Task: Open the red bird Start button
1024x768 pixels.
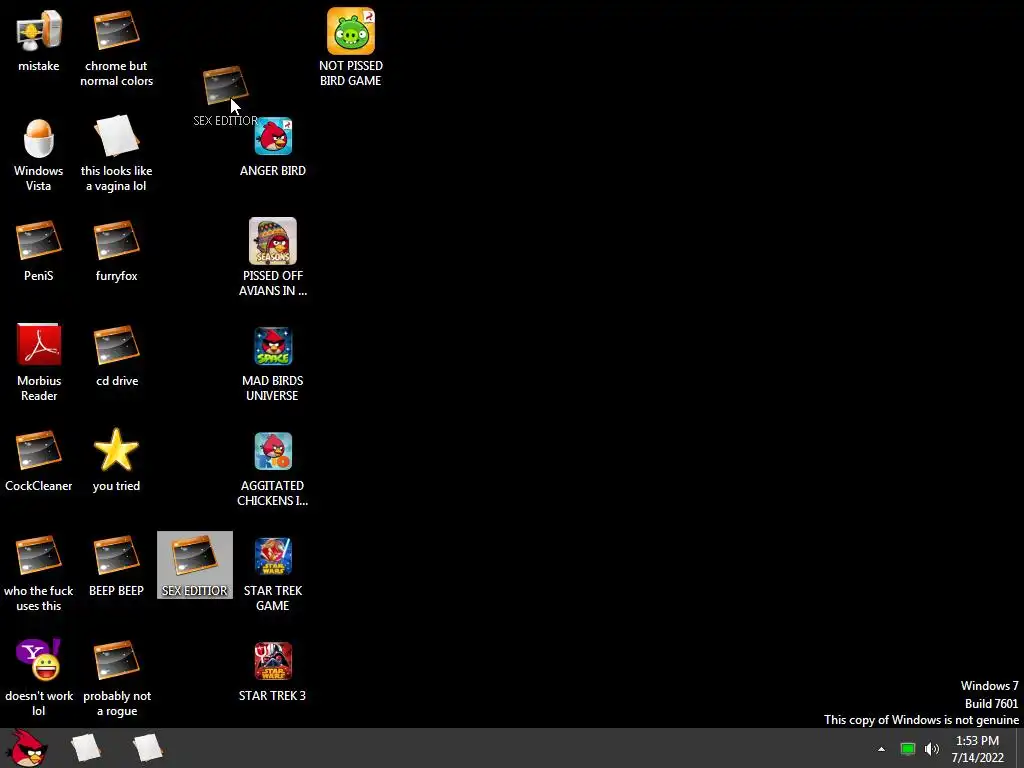Action: [x=27, y=749]
